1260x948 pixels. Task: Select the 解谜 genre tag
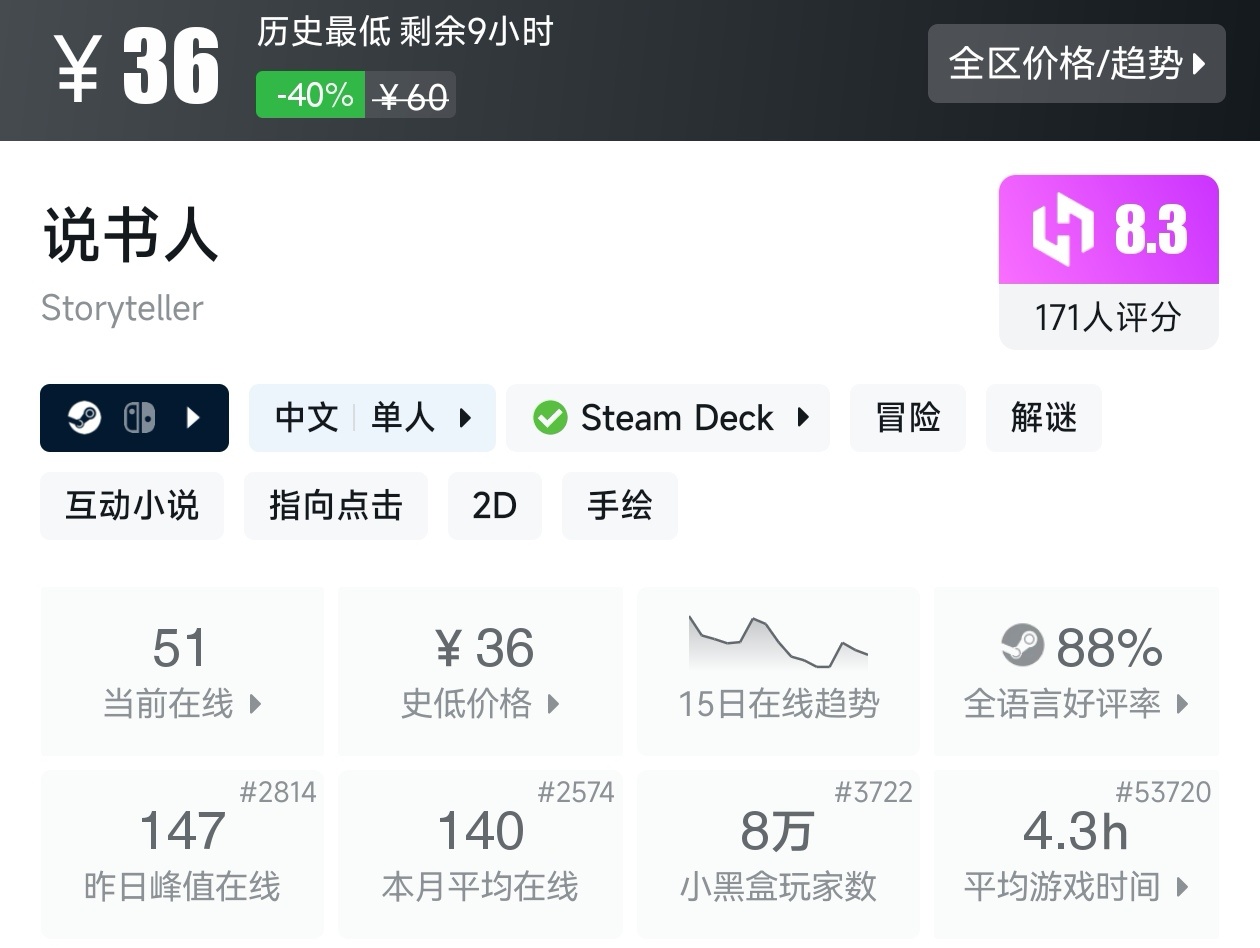1043,418
